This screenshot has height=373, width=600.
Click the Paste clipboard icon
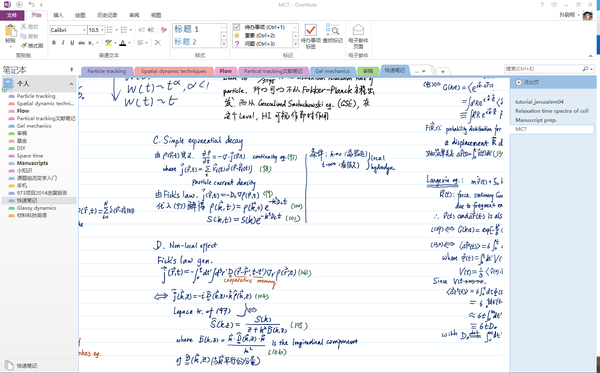10,31
